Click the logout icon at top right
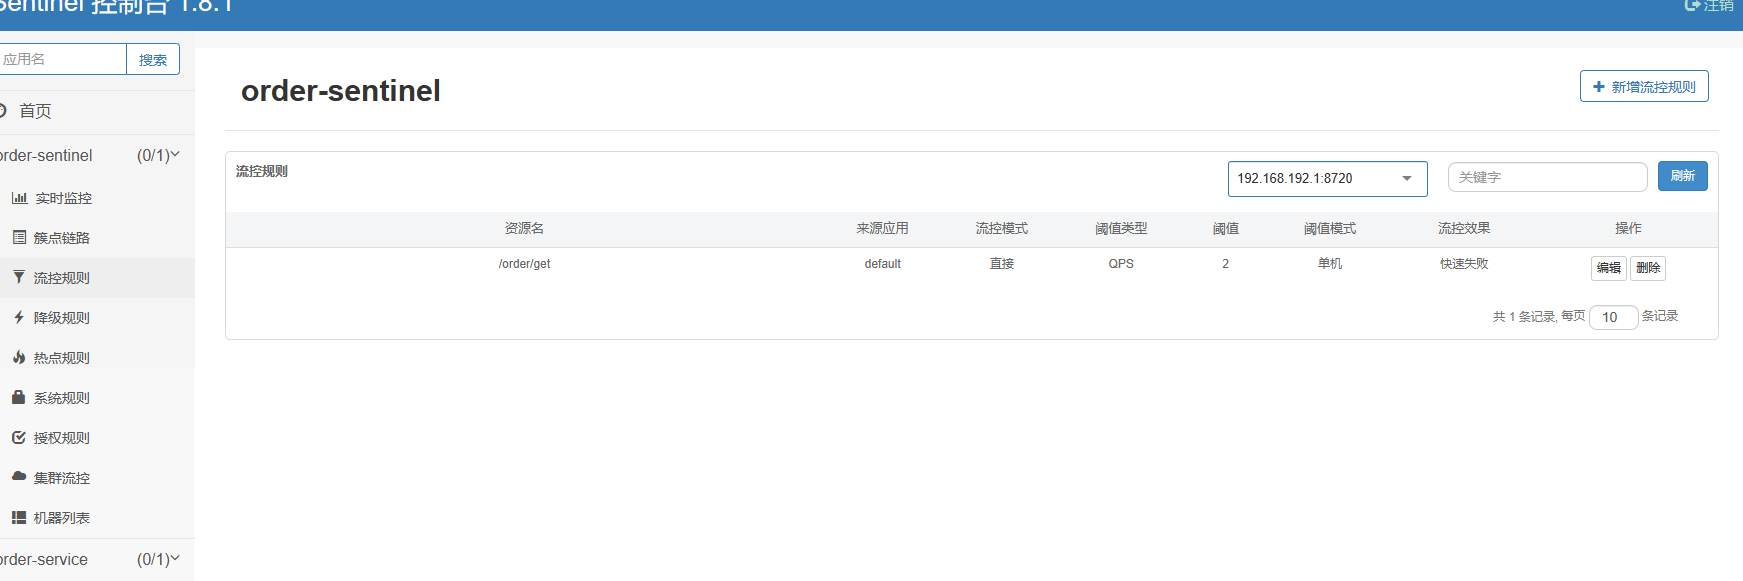Viewport: 1743px width, 581px height. pos(1692,5)
